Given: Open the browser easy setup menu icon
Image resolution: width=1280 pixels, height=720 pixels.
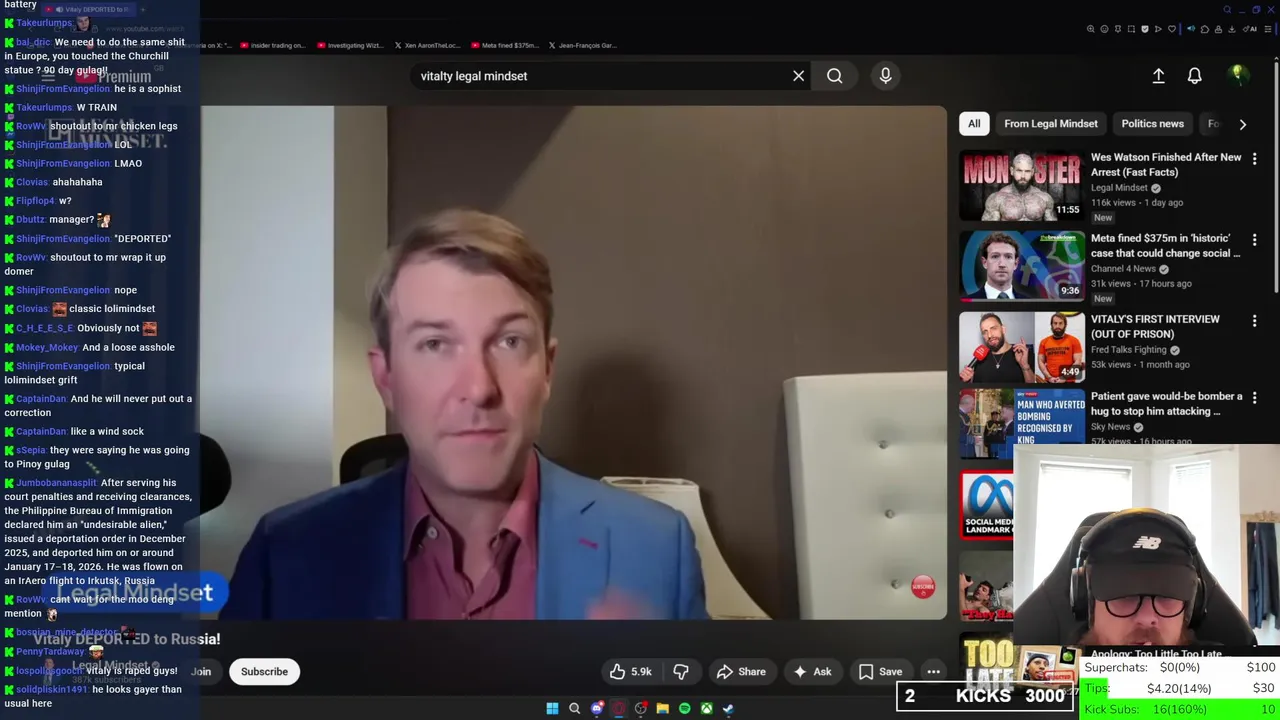Looking at the screenshot, I should coord(1267,29).
